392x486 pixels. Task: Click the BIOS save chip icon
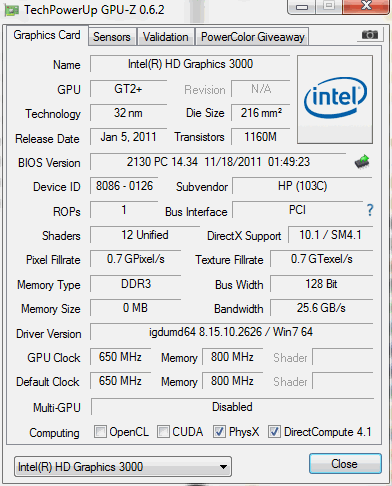coord(362,162)
